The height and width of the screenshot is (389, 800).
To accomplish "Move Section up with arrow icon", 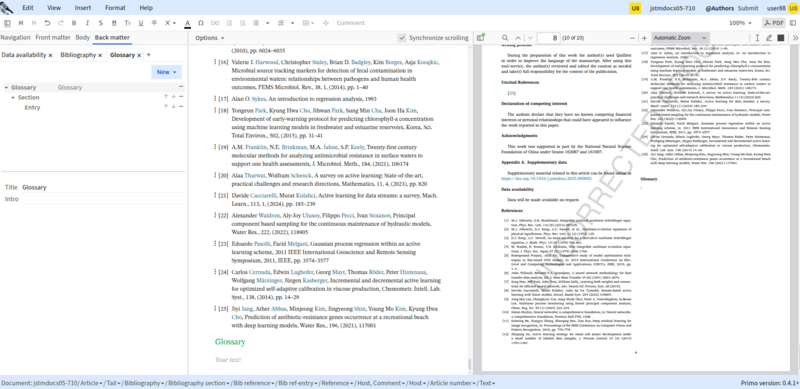I will (x=166, y=96).
